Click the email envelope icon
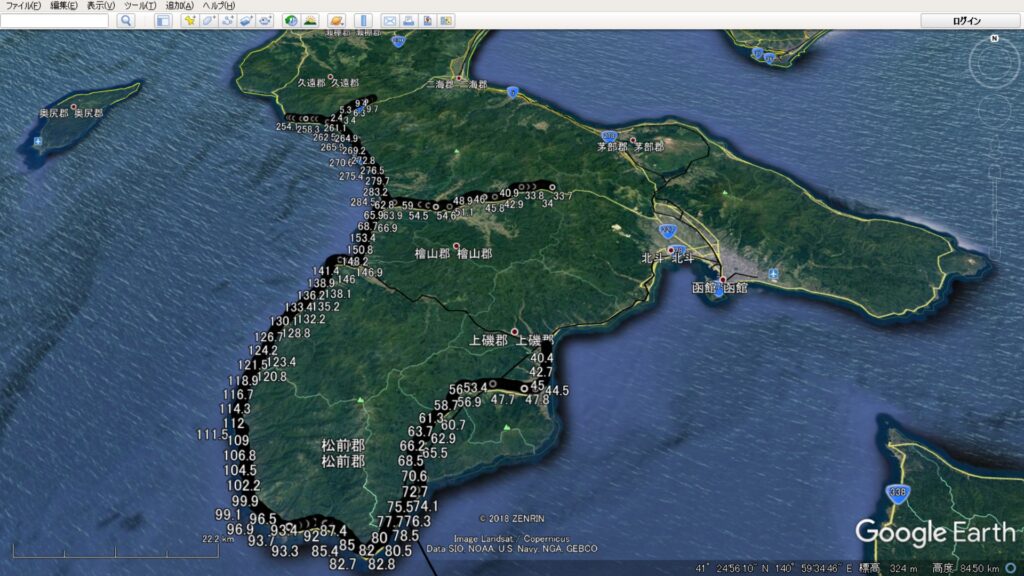This screenshot has width=1024, height=576. point(390,20)
